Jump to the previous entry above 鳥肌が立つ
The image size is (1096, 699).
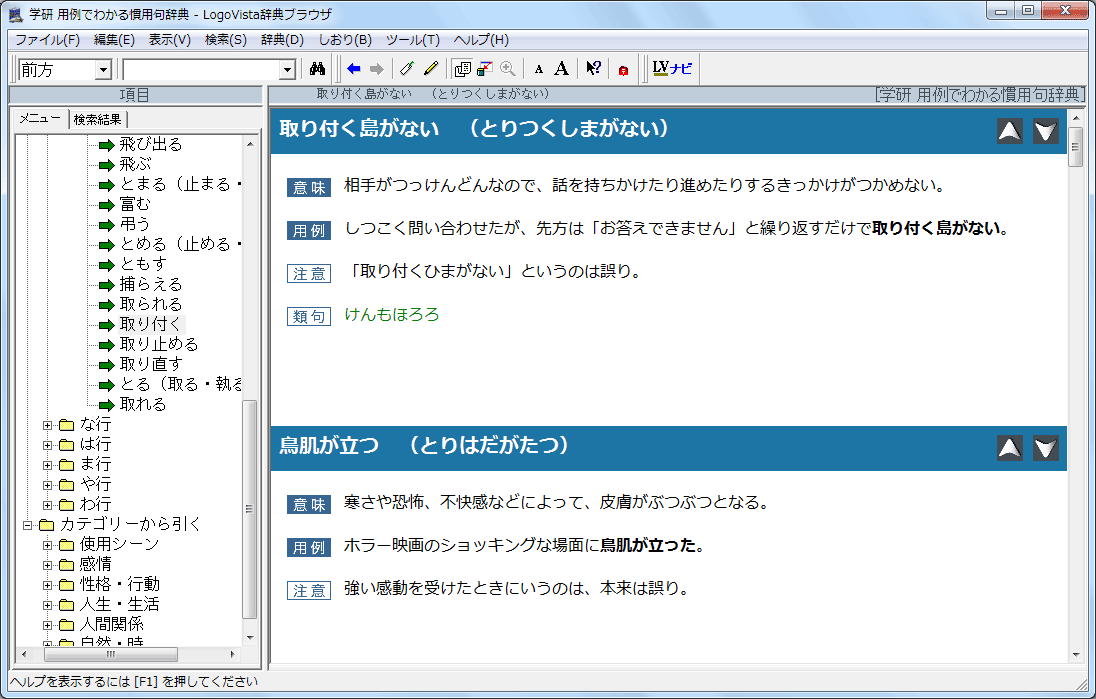1010,448
